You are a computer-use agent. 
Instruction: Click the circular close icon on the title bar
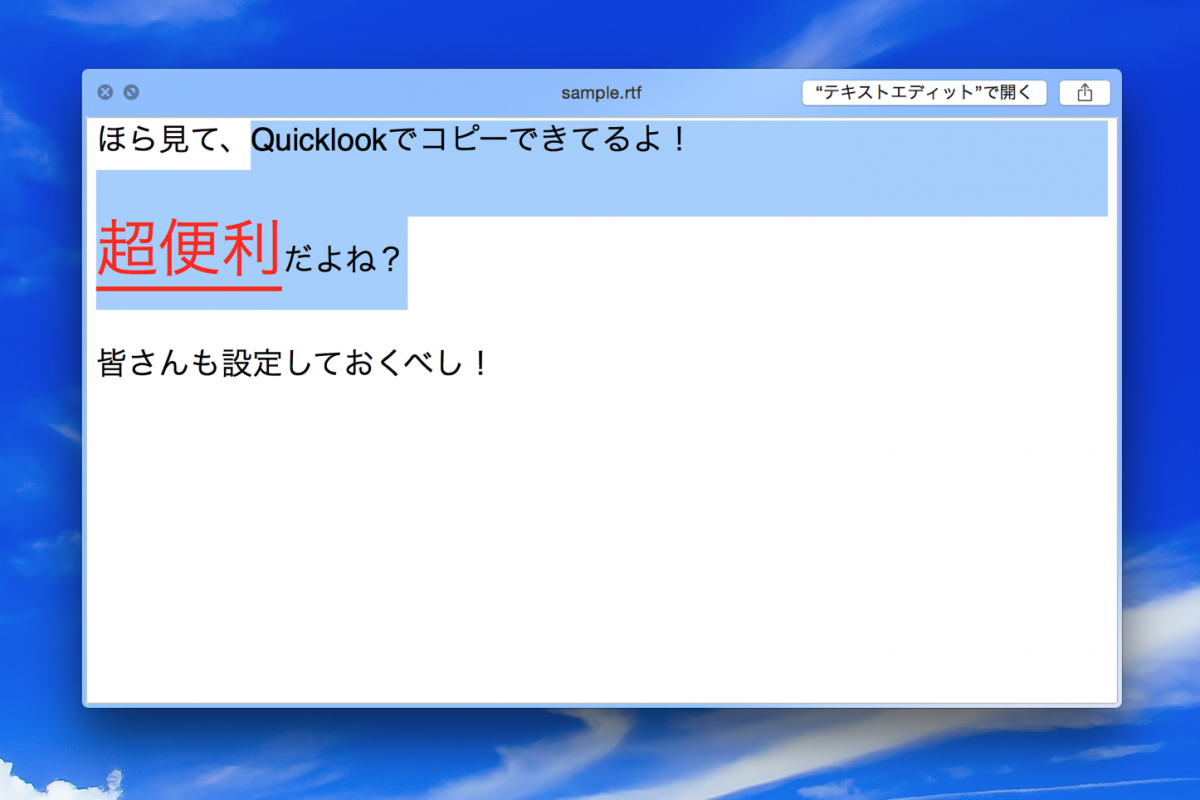[x=104, y=91]
